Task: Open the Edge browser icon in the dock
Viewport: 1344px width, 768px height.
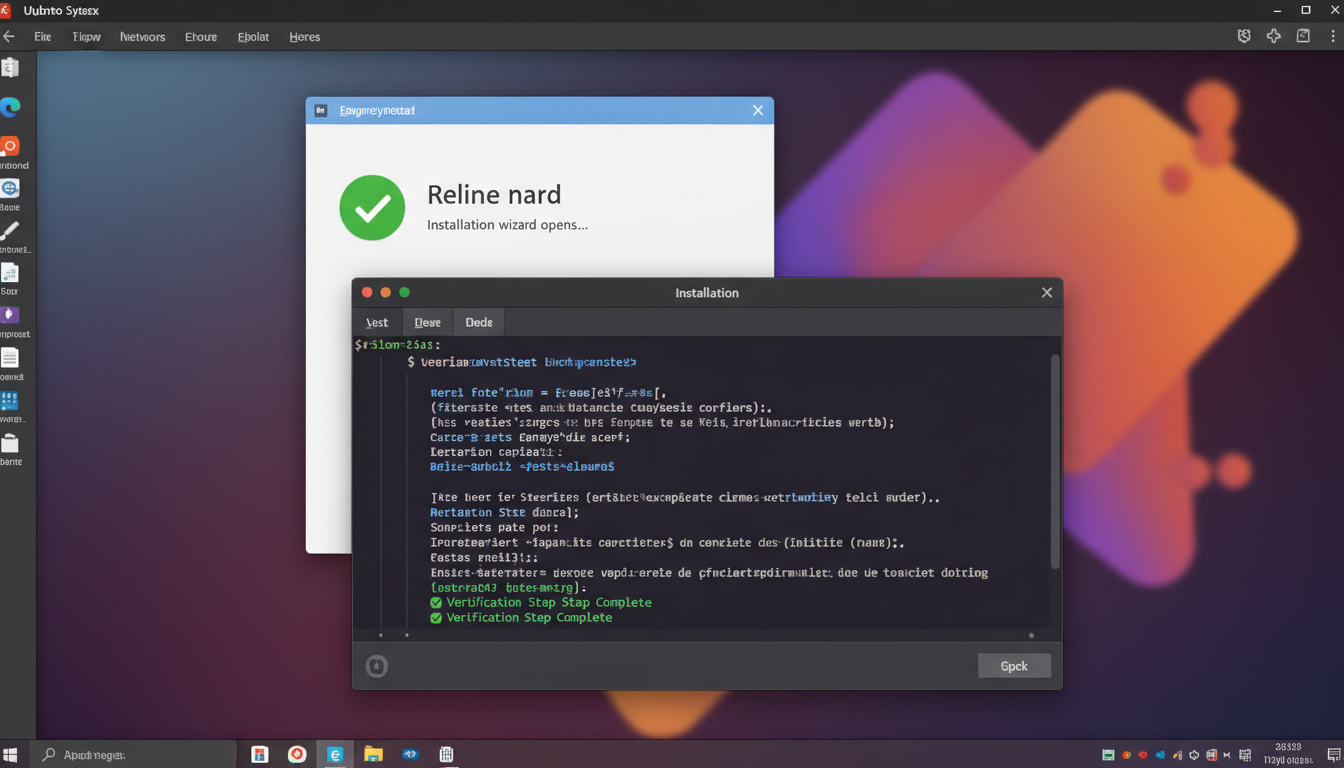Action: pyautogui.click(x=10, y=107)
